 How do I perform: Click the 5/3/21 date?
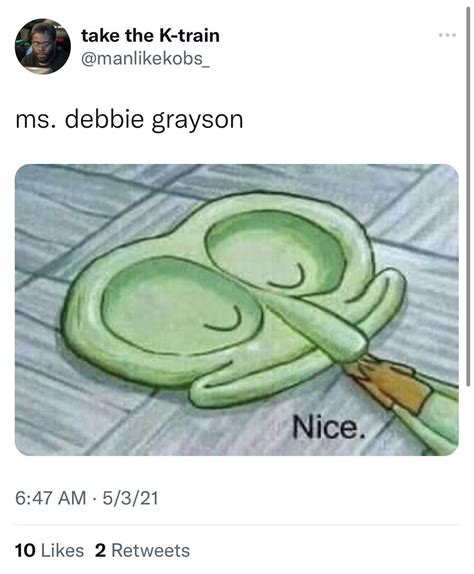(x=131, y=498)
